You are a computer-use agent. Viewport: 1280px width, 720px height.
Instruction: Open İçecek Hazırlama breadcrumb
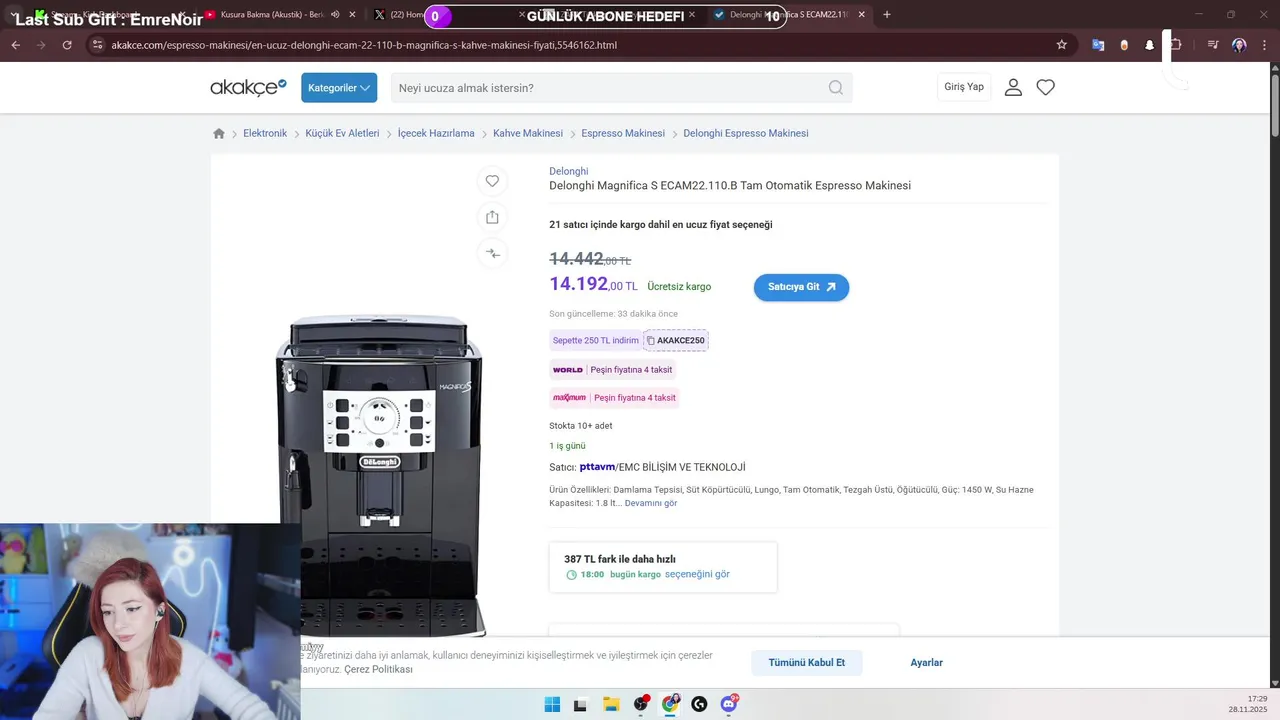[x=436, y=133]
